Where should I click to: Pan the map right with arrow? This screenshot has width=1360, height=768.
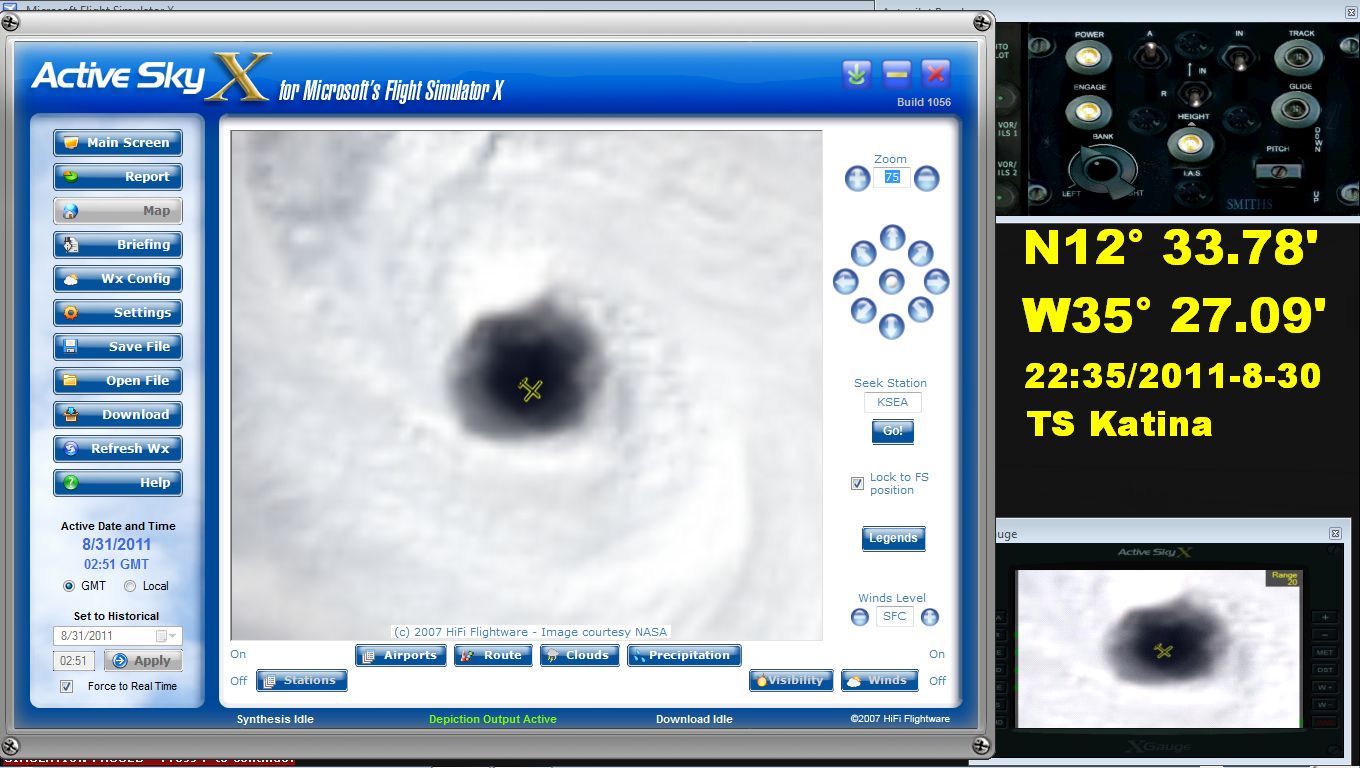(937, 281)
